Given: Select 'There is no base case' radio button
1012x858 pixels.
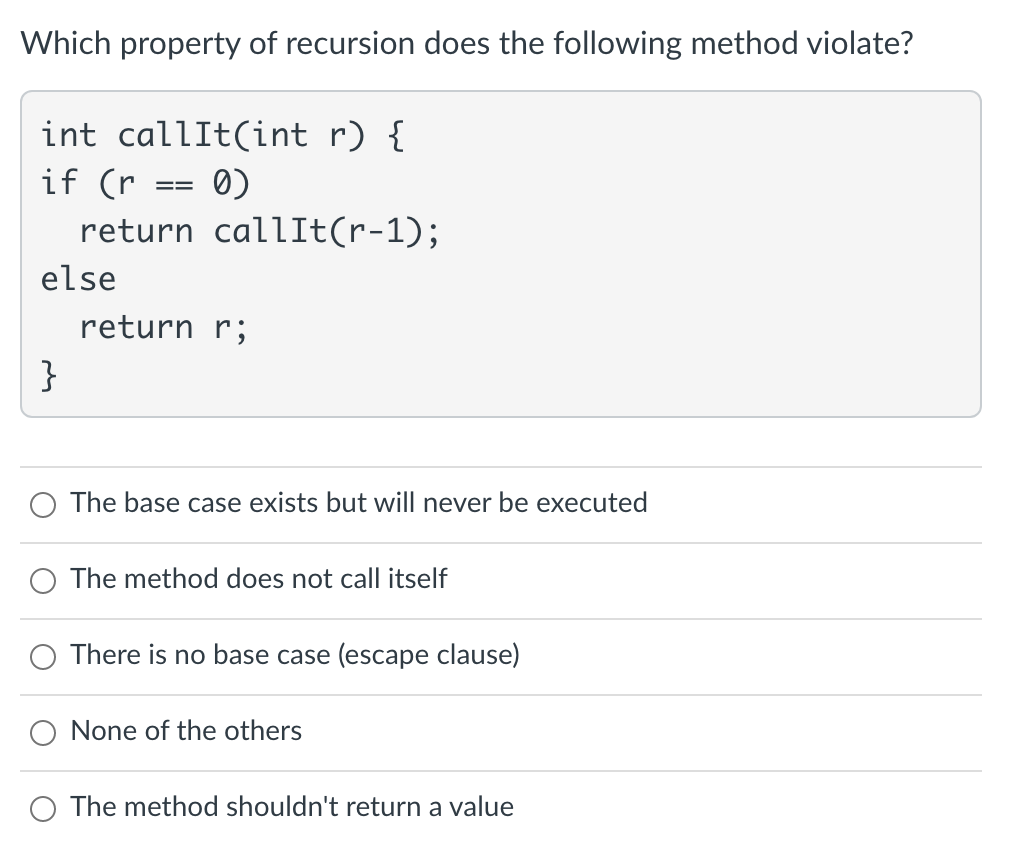Looking at the screenshot, I should 43,656.
